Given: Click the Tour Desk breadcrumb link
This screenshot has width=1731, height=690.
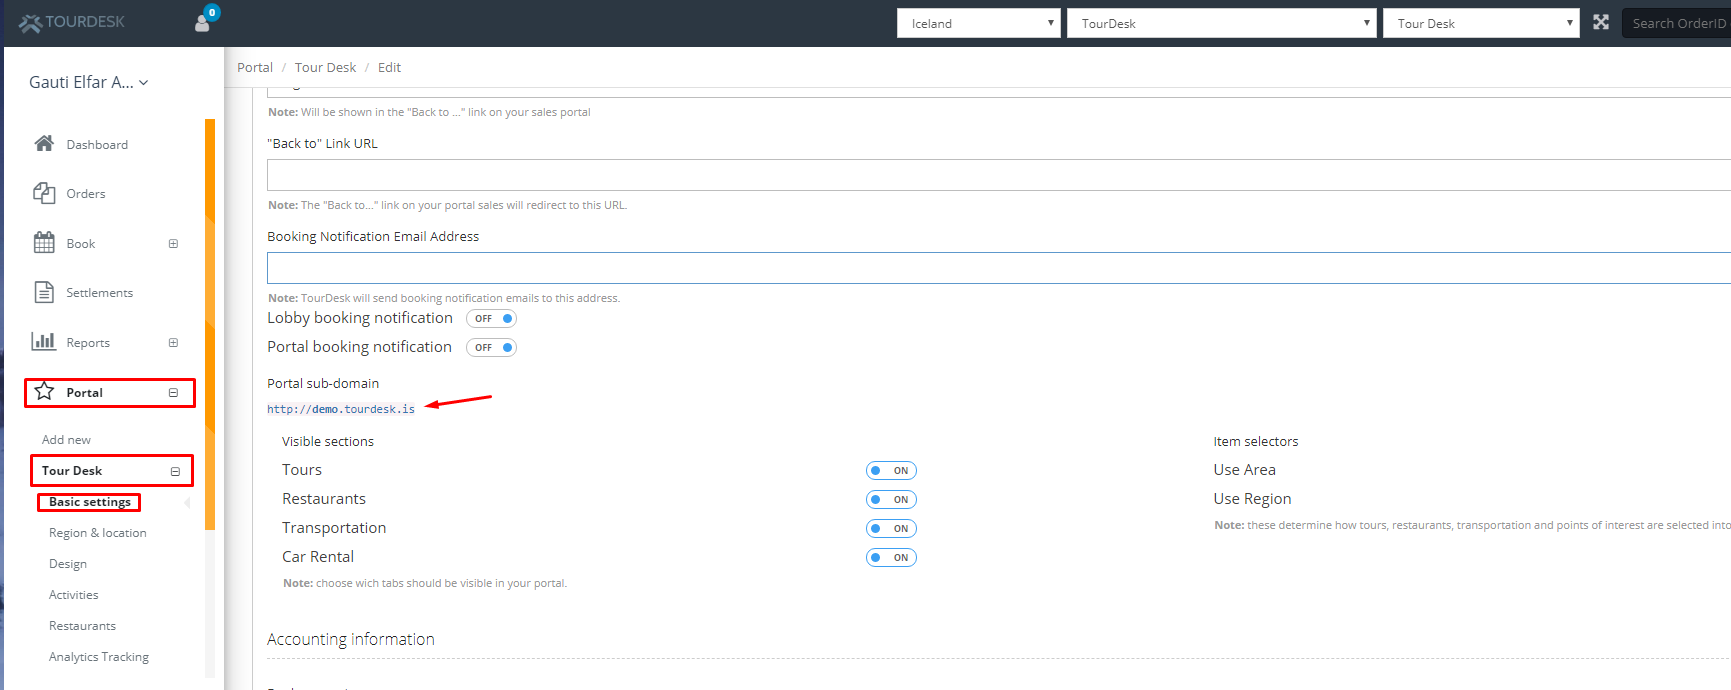Looking at the screenshot, I should (325, 67).
